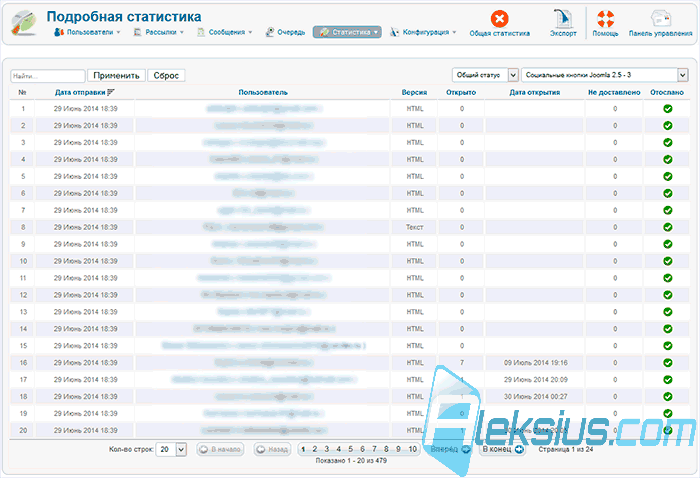Image resolution: width=700 pixels, height=478 pixels.
Task: Click the Панель управления icon
Action: [x=660, y=19]
